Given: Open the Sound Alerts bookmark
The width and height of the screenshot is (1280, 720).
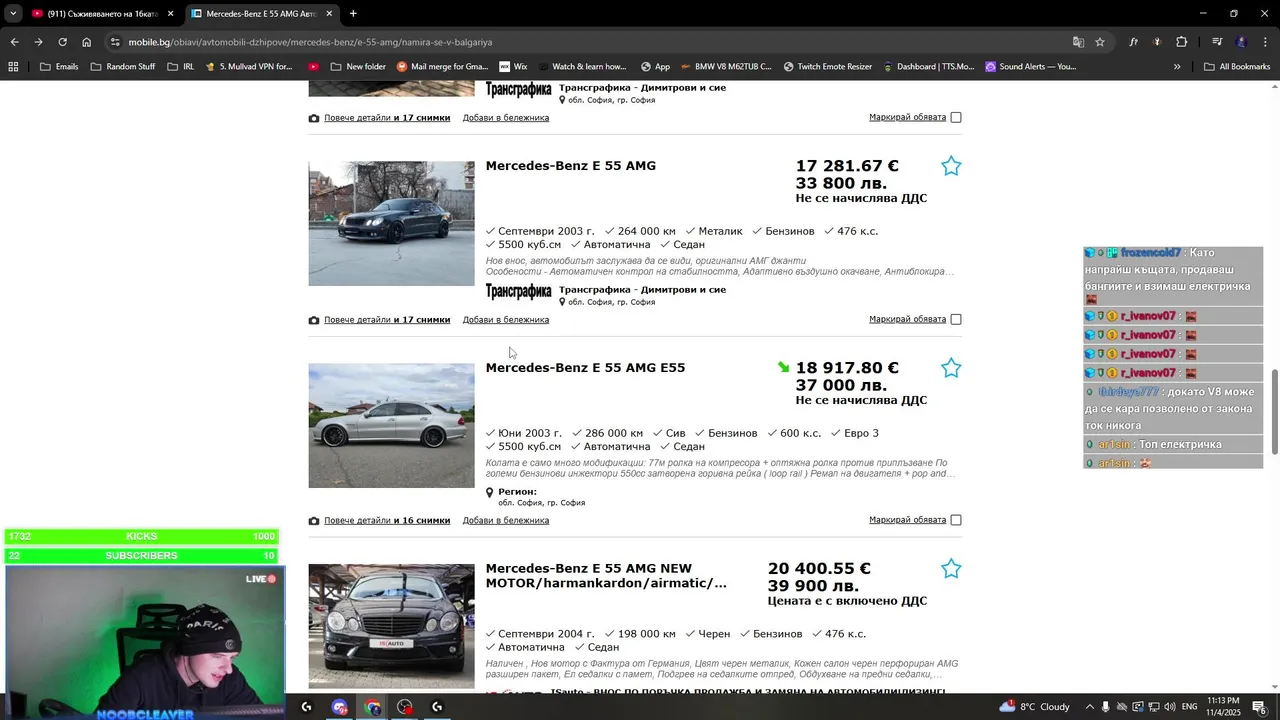Looking at the screenshot, I should point(1030,67).
